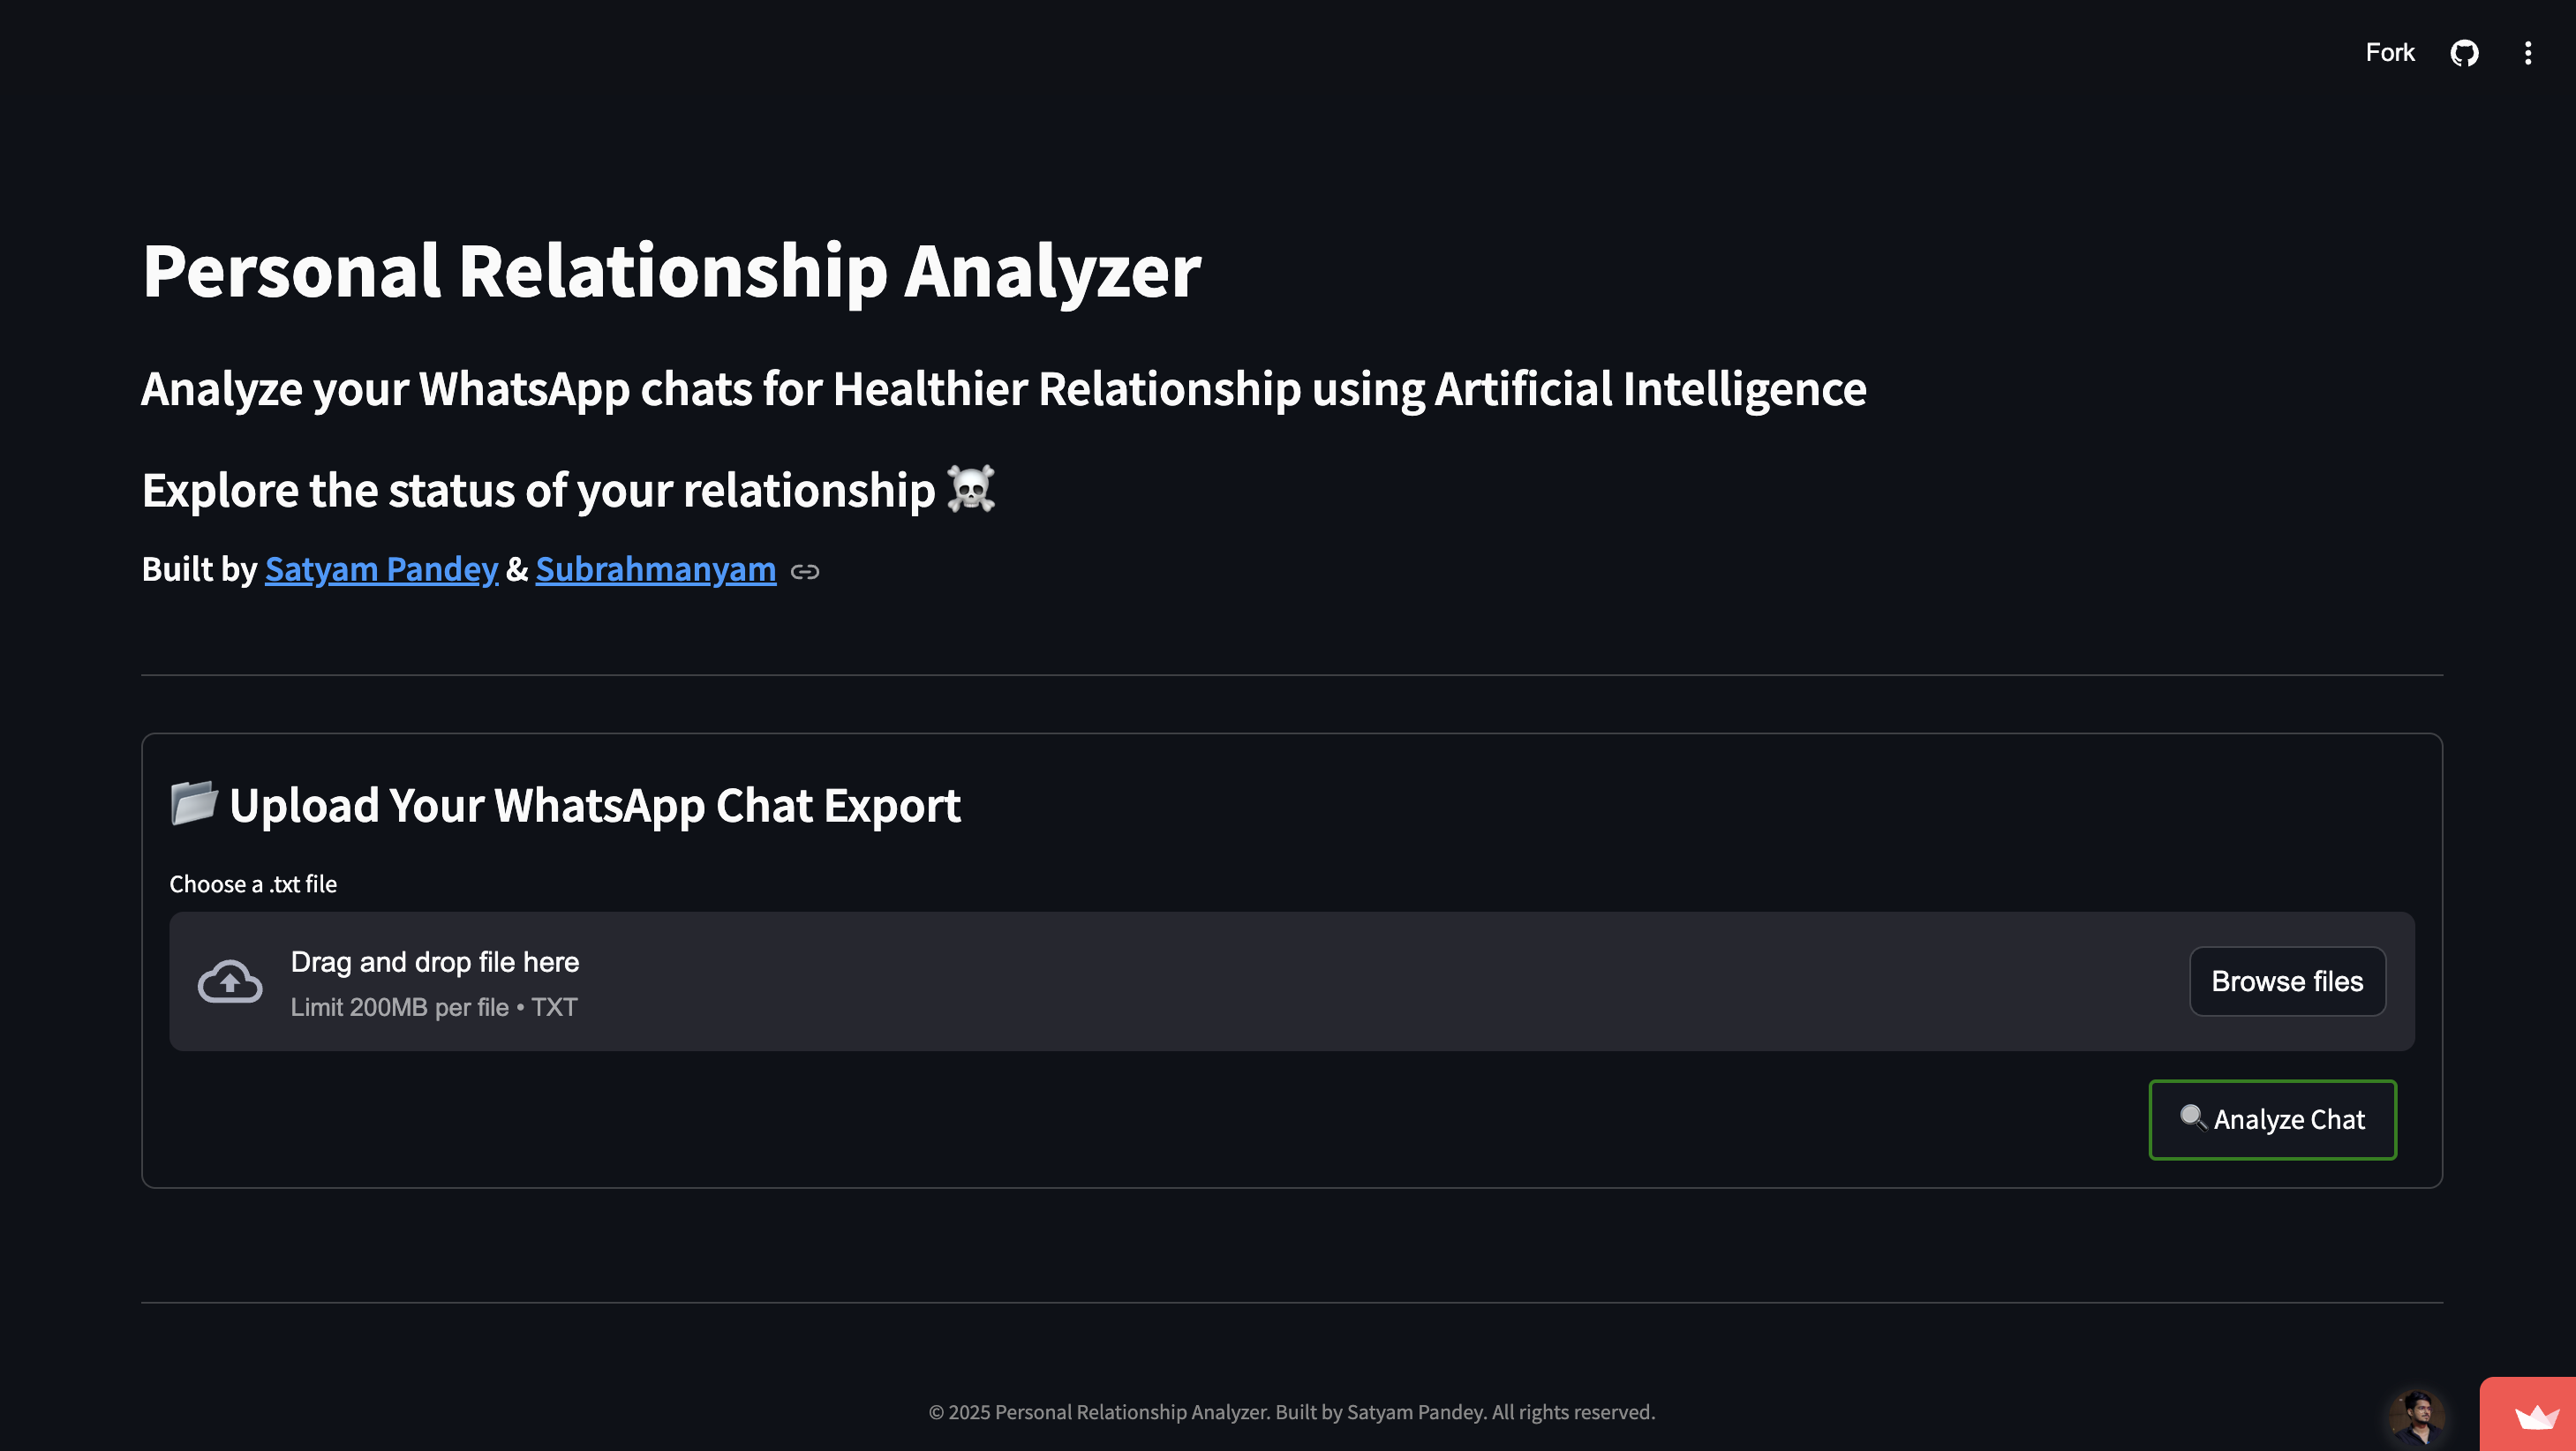Click the folder emoji beside Upload heading
The height and width of the screenshot is (1451, 2576).
point(193,803)
